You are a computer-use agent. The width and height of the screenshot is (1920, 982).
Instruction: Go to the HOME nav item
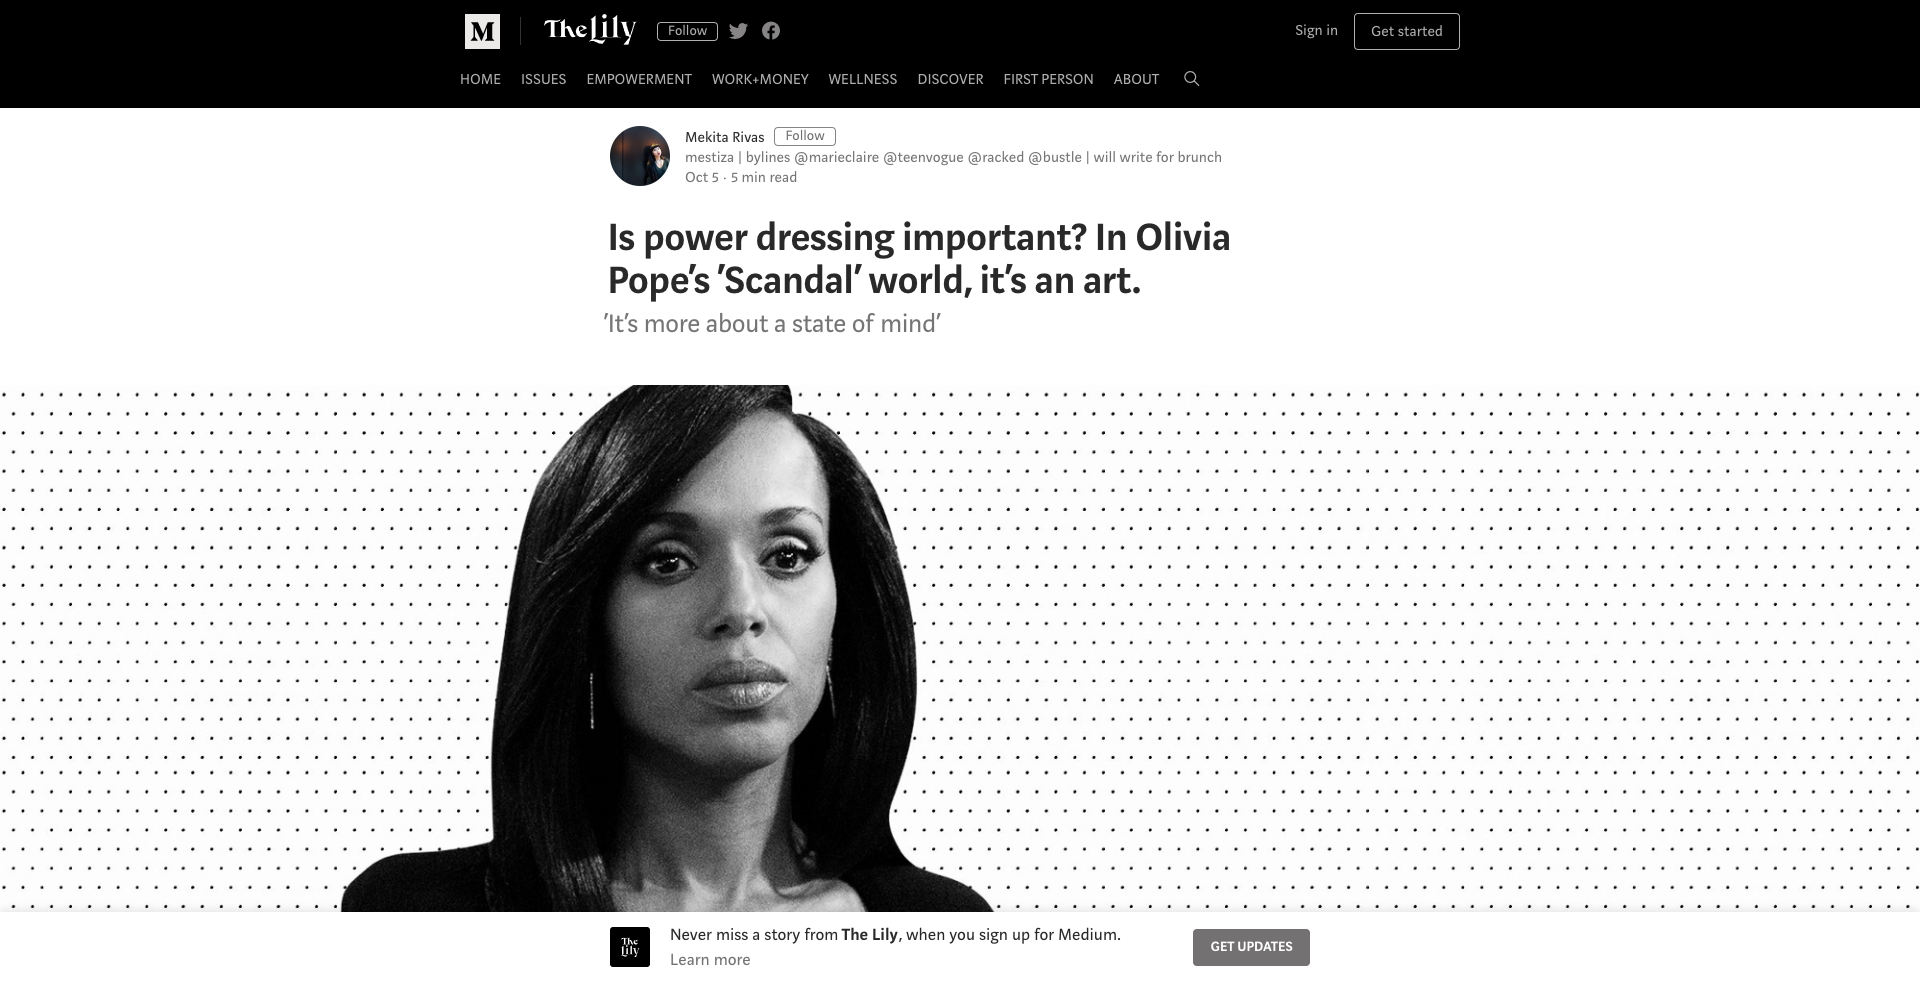[x=480, y=79]
